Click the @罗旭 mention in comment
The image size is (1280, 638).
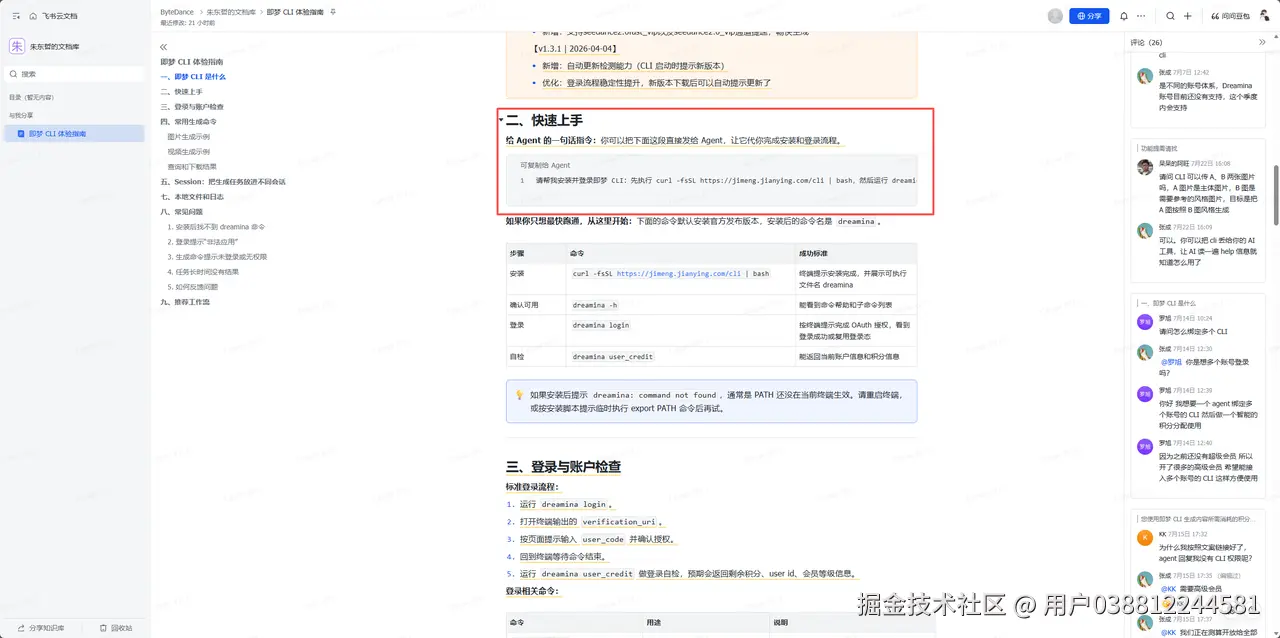click(x=1170, y=362)
